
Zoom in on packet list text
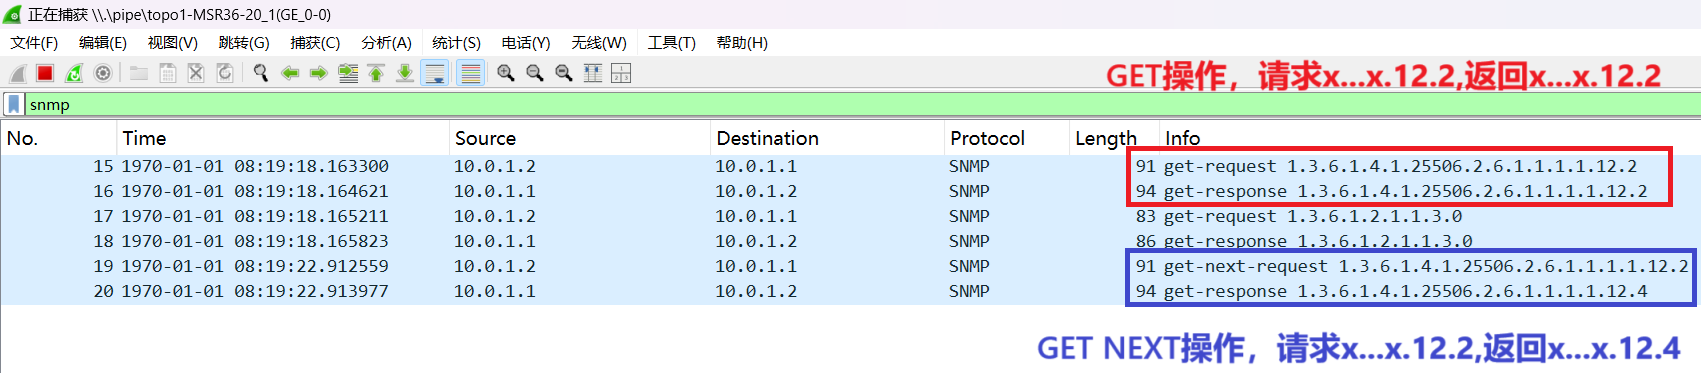[x=506, y=73]
